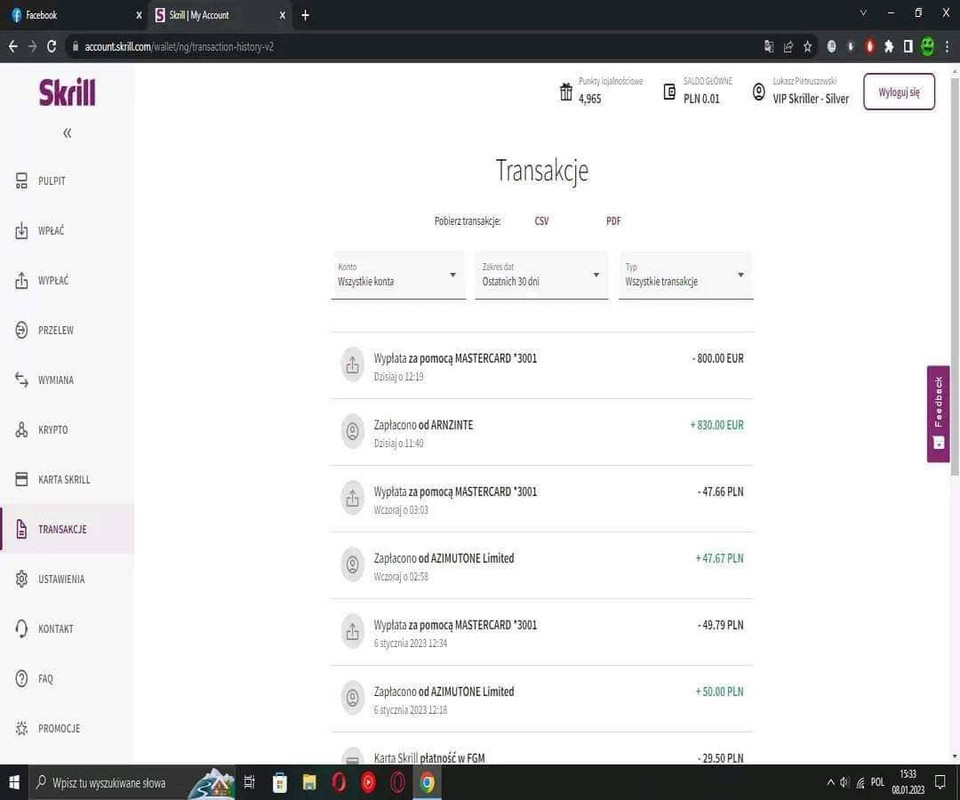Open the Opera browser taskbar icon
Image resolution: width=960 pixels, height=800 pixels.
click(339, 782)
